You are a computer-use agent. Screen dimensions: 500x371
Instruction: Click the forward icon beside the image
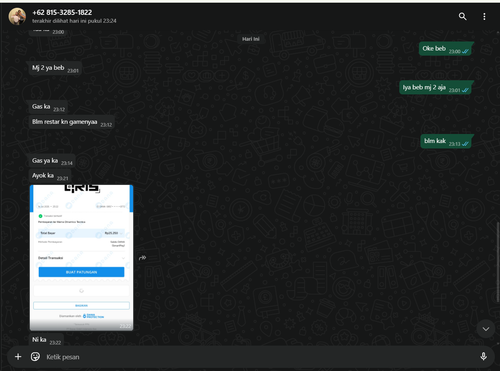[142, 257]
